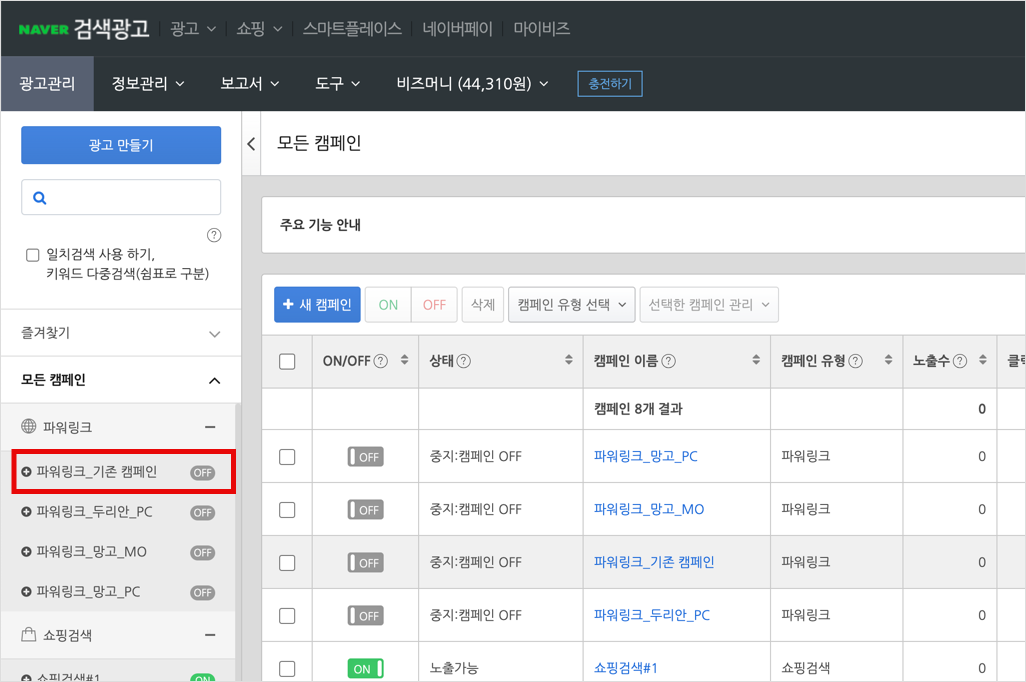Open help icon next to 상태 column header
Viewport: 1026px width, 682px height.
(464, 361)
